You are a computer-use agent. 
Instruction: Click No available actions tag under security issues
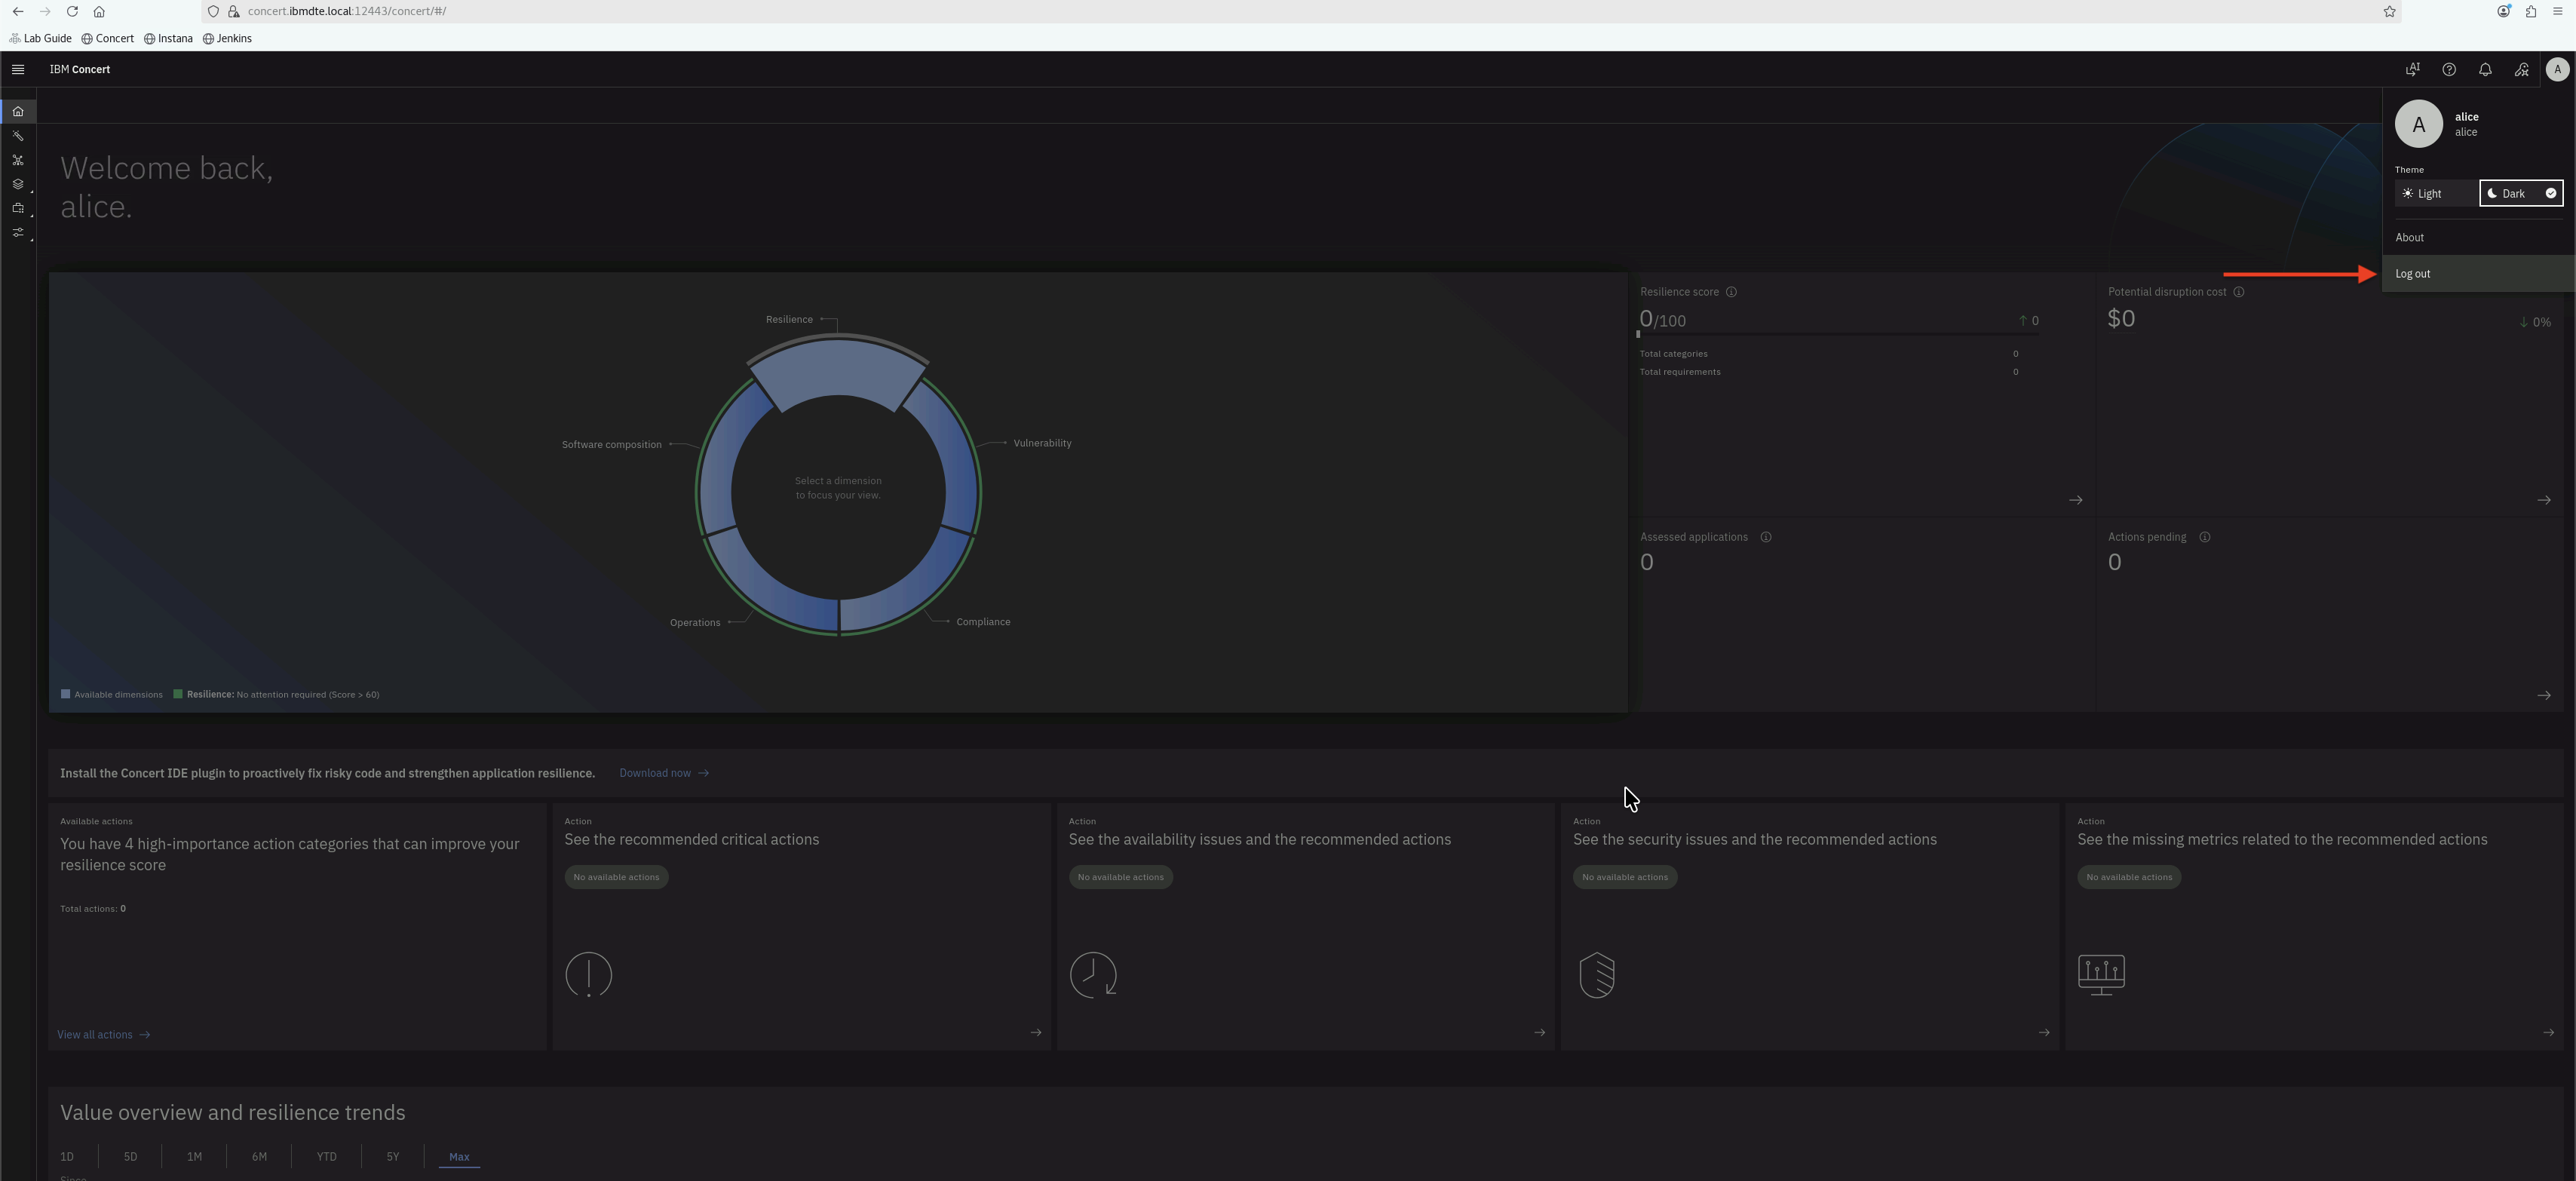[x=1625, y=877]
